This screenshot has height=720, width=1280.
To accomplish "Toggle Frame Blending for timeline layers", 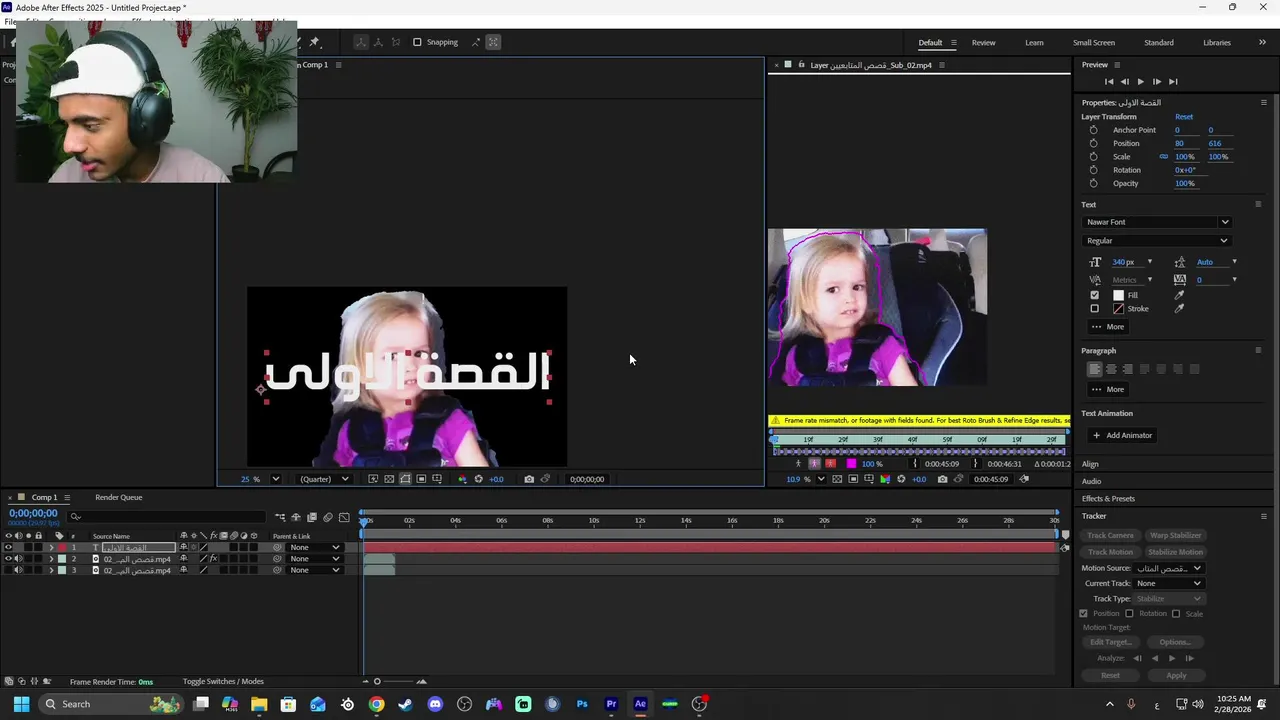I will tap(311, 517).
